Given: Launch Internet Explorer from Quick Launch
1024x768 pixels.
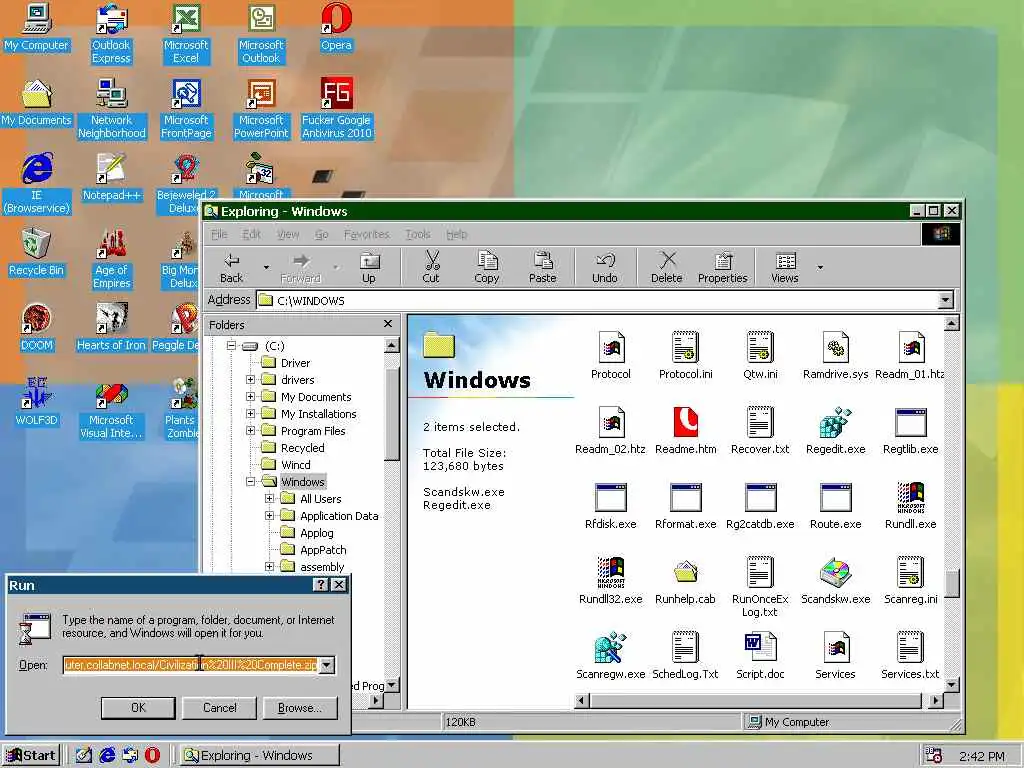Looking at the screenshot, I should click(107, 755).
